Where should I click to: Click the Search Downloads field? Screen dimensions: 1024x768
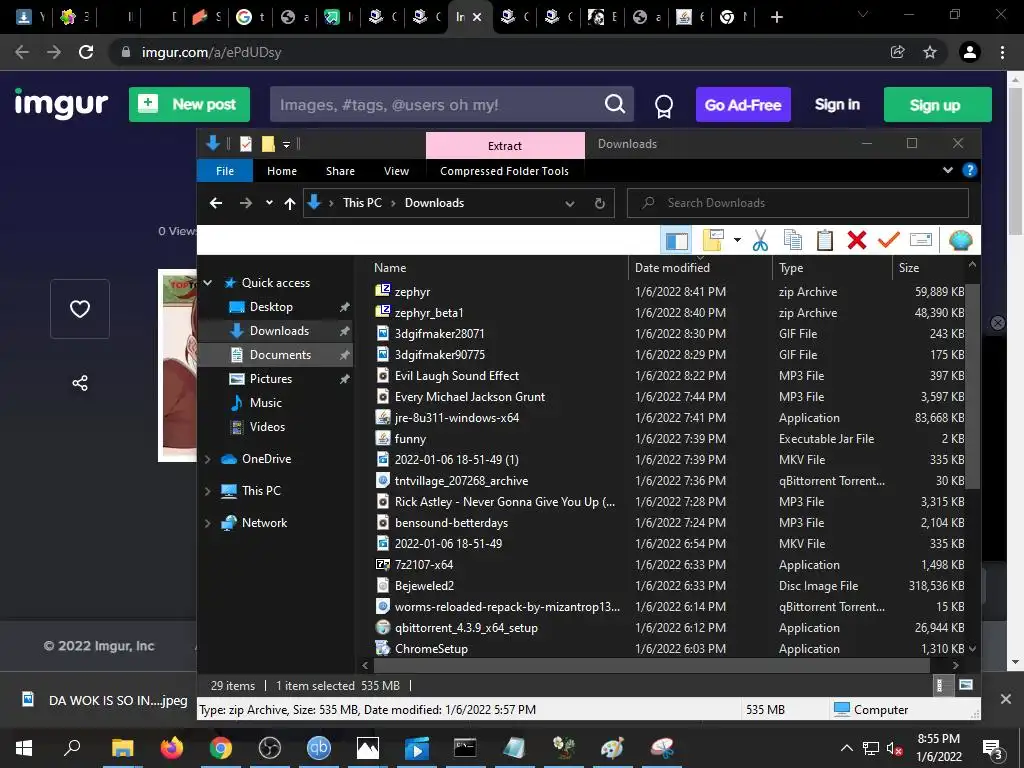coord(797,203)
